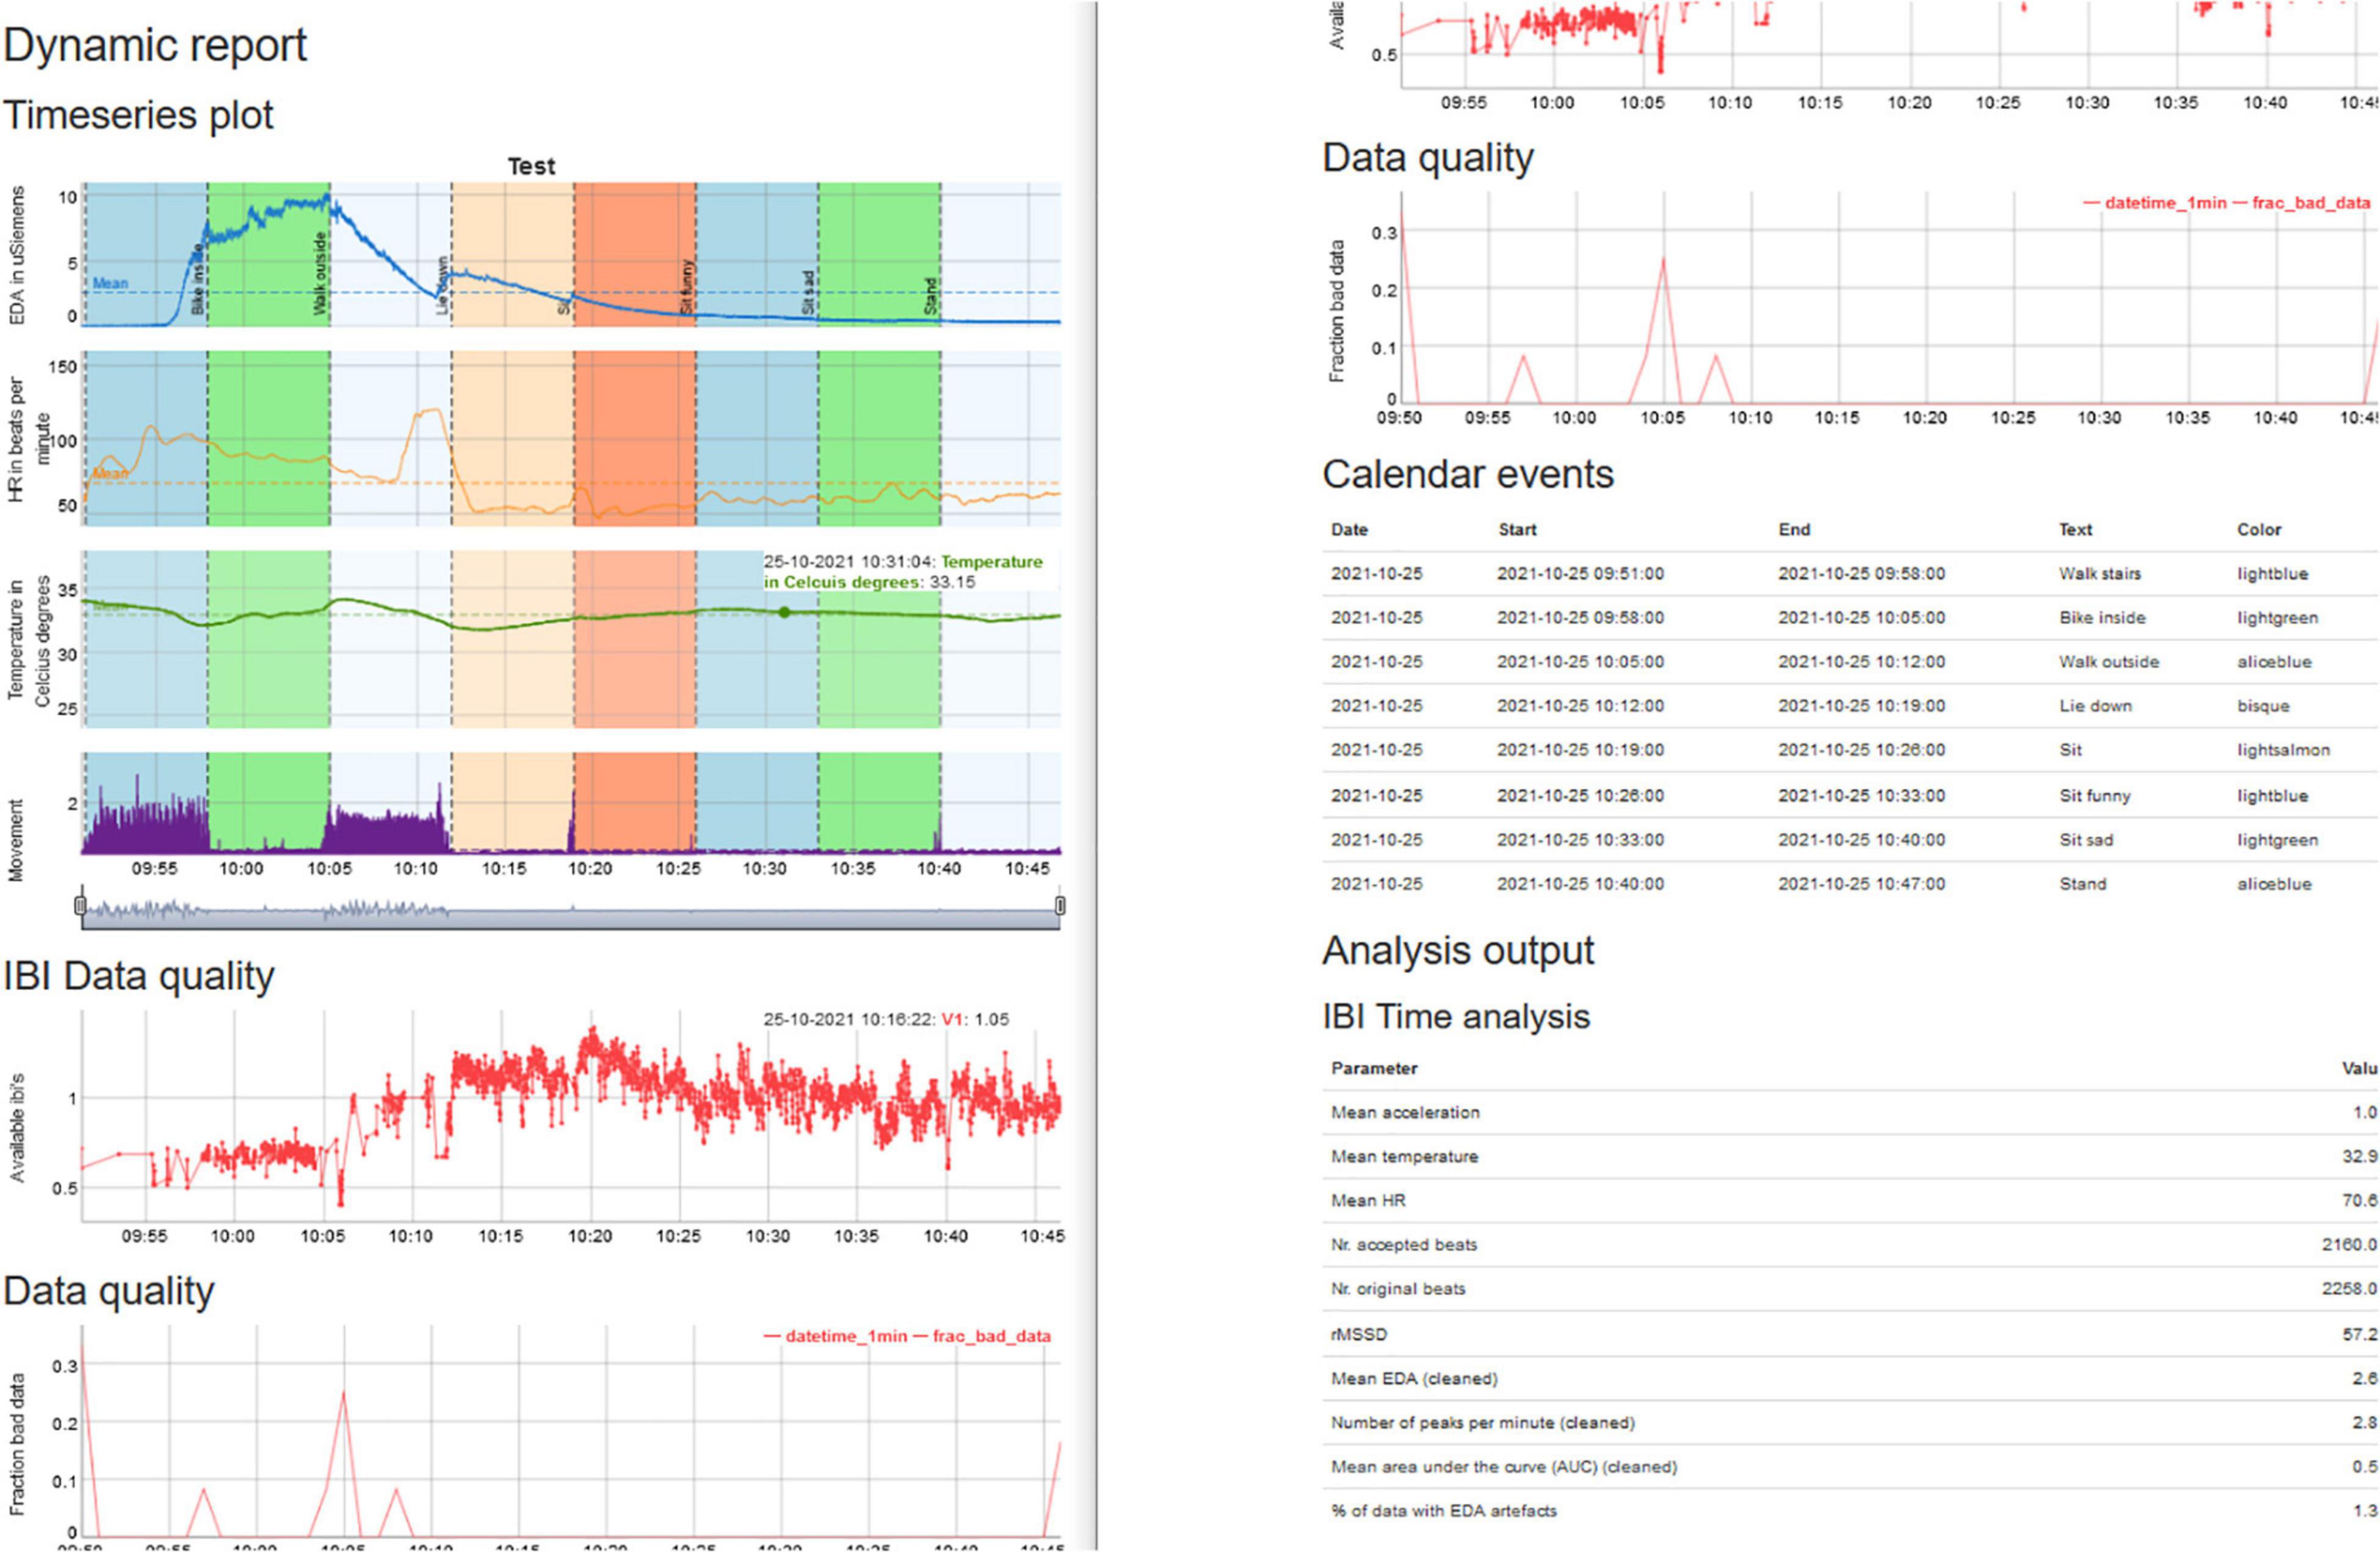Click the 'Analysis output' heading
Screen dimensions: 2380x1552
point(1457,950)
